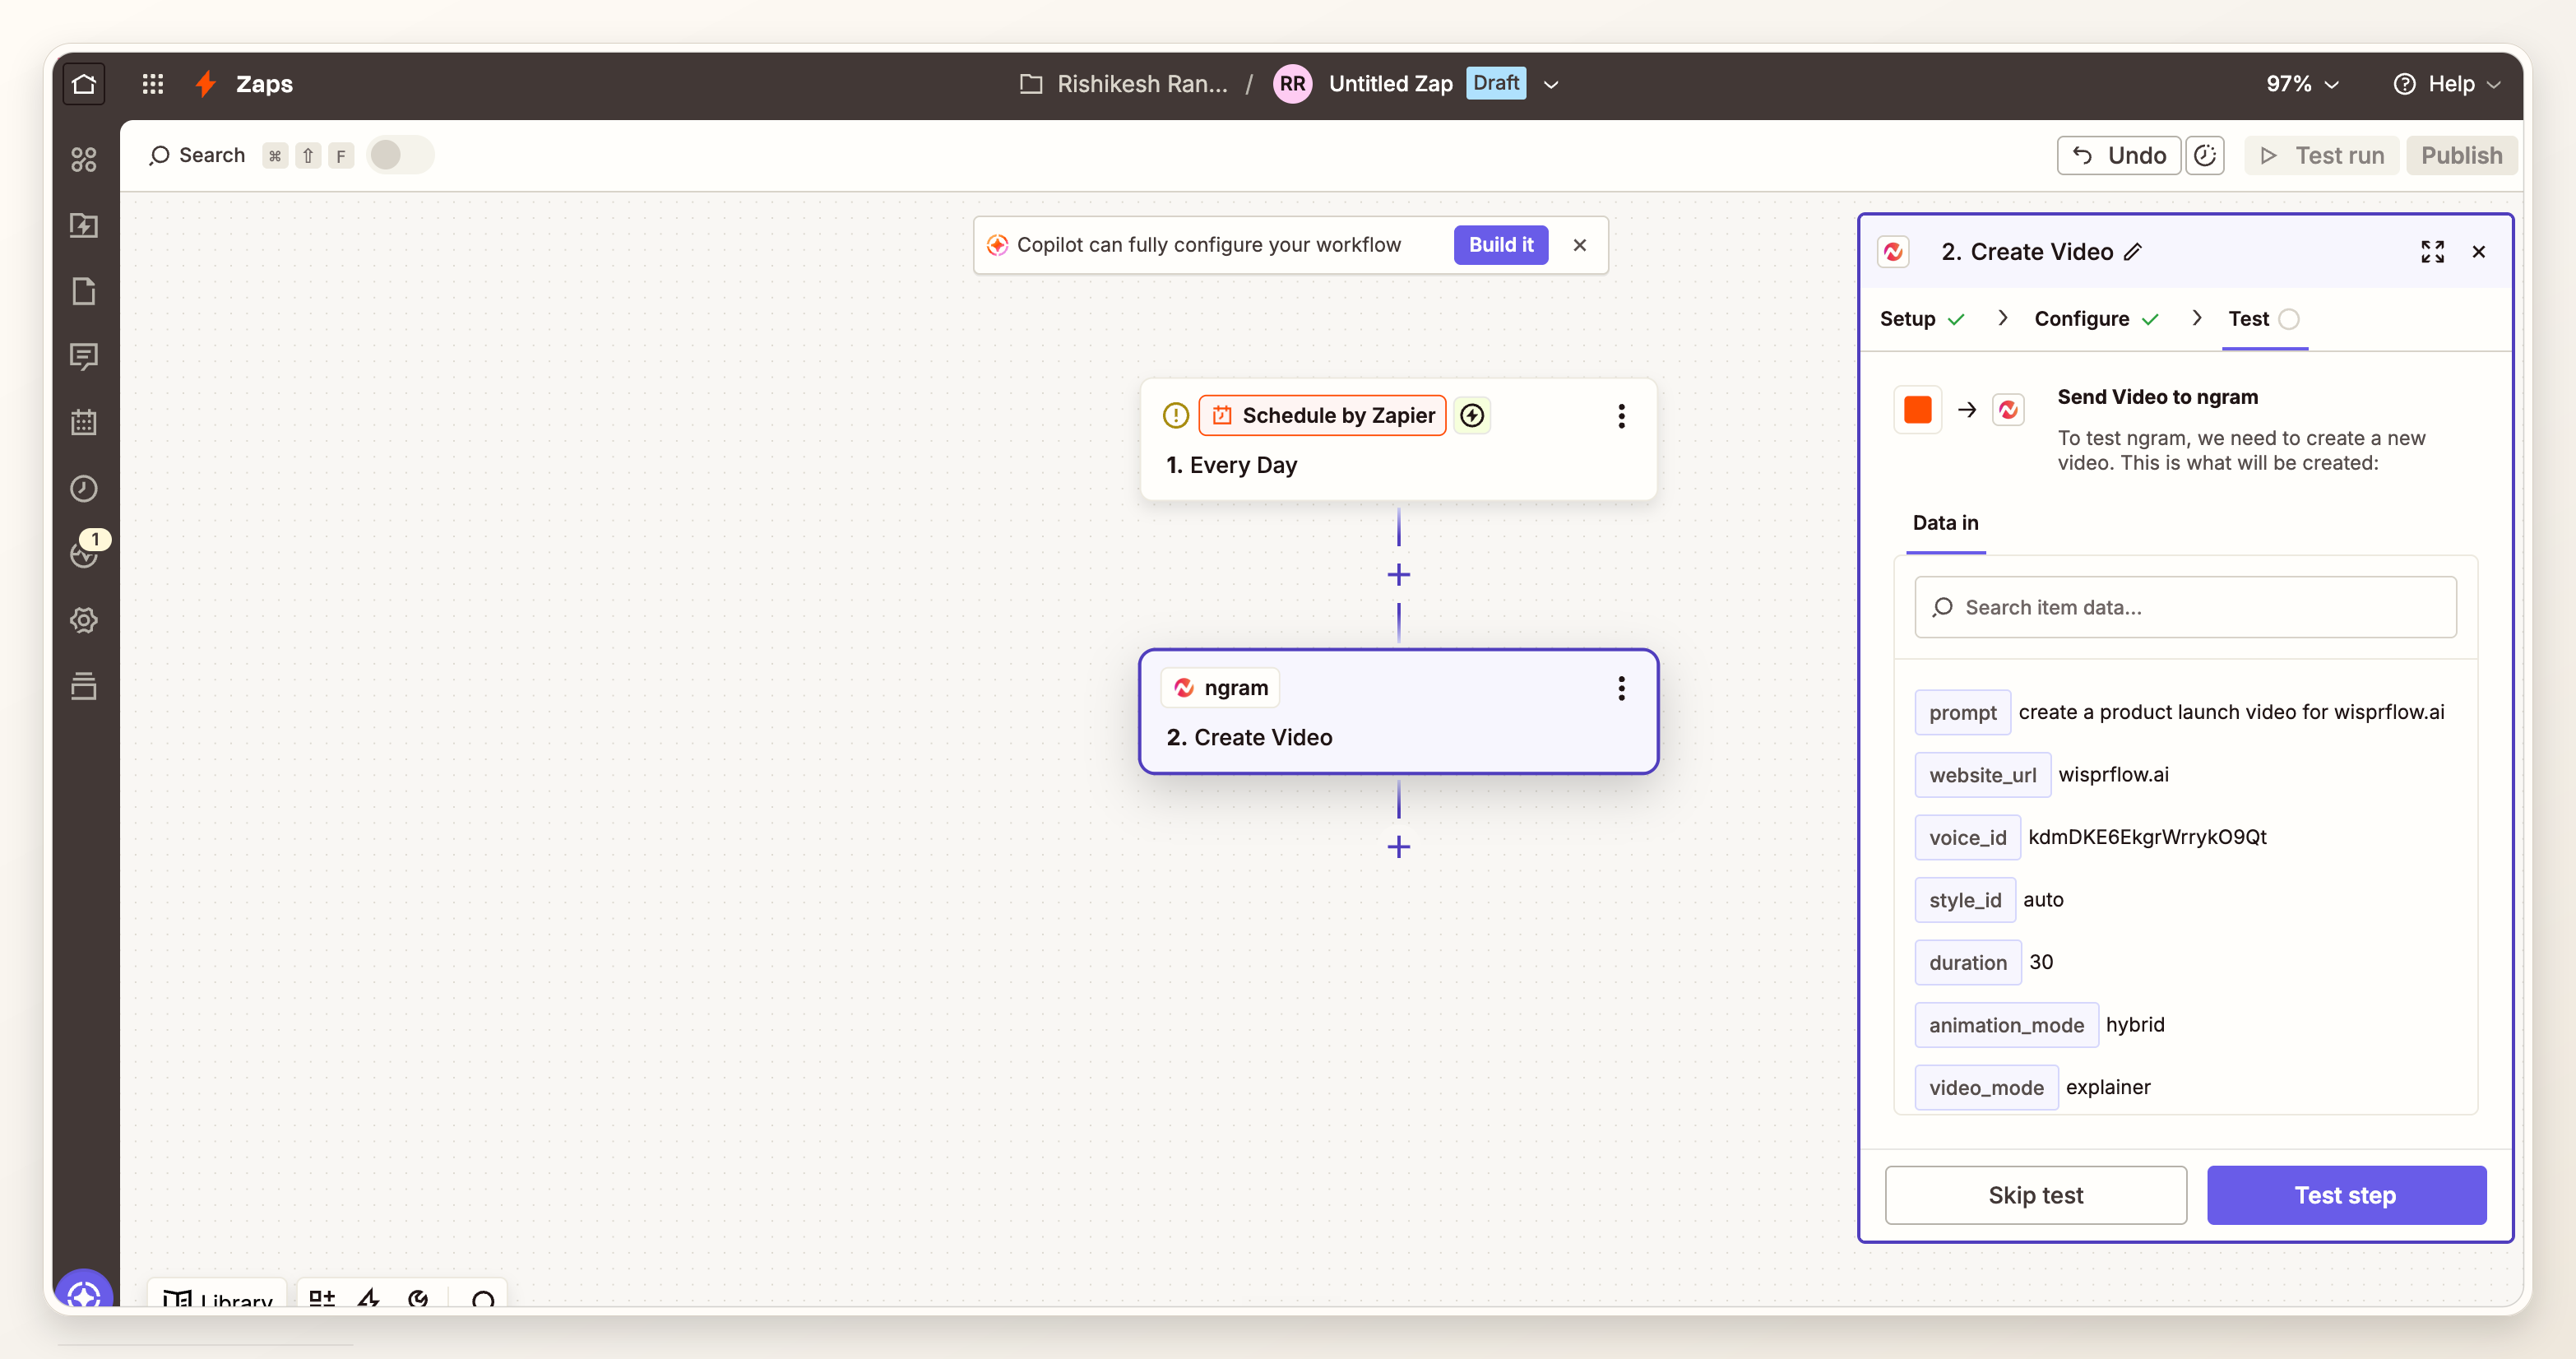Screen dimensions: 2576x1359
Task: Click Skip test button
Action: (x=2035, y=1195)
